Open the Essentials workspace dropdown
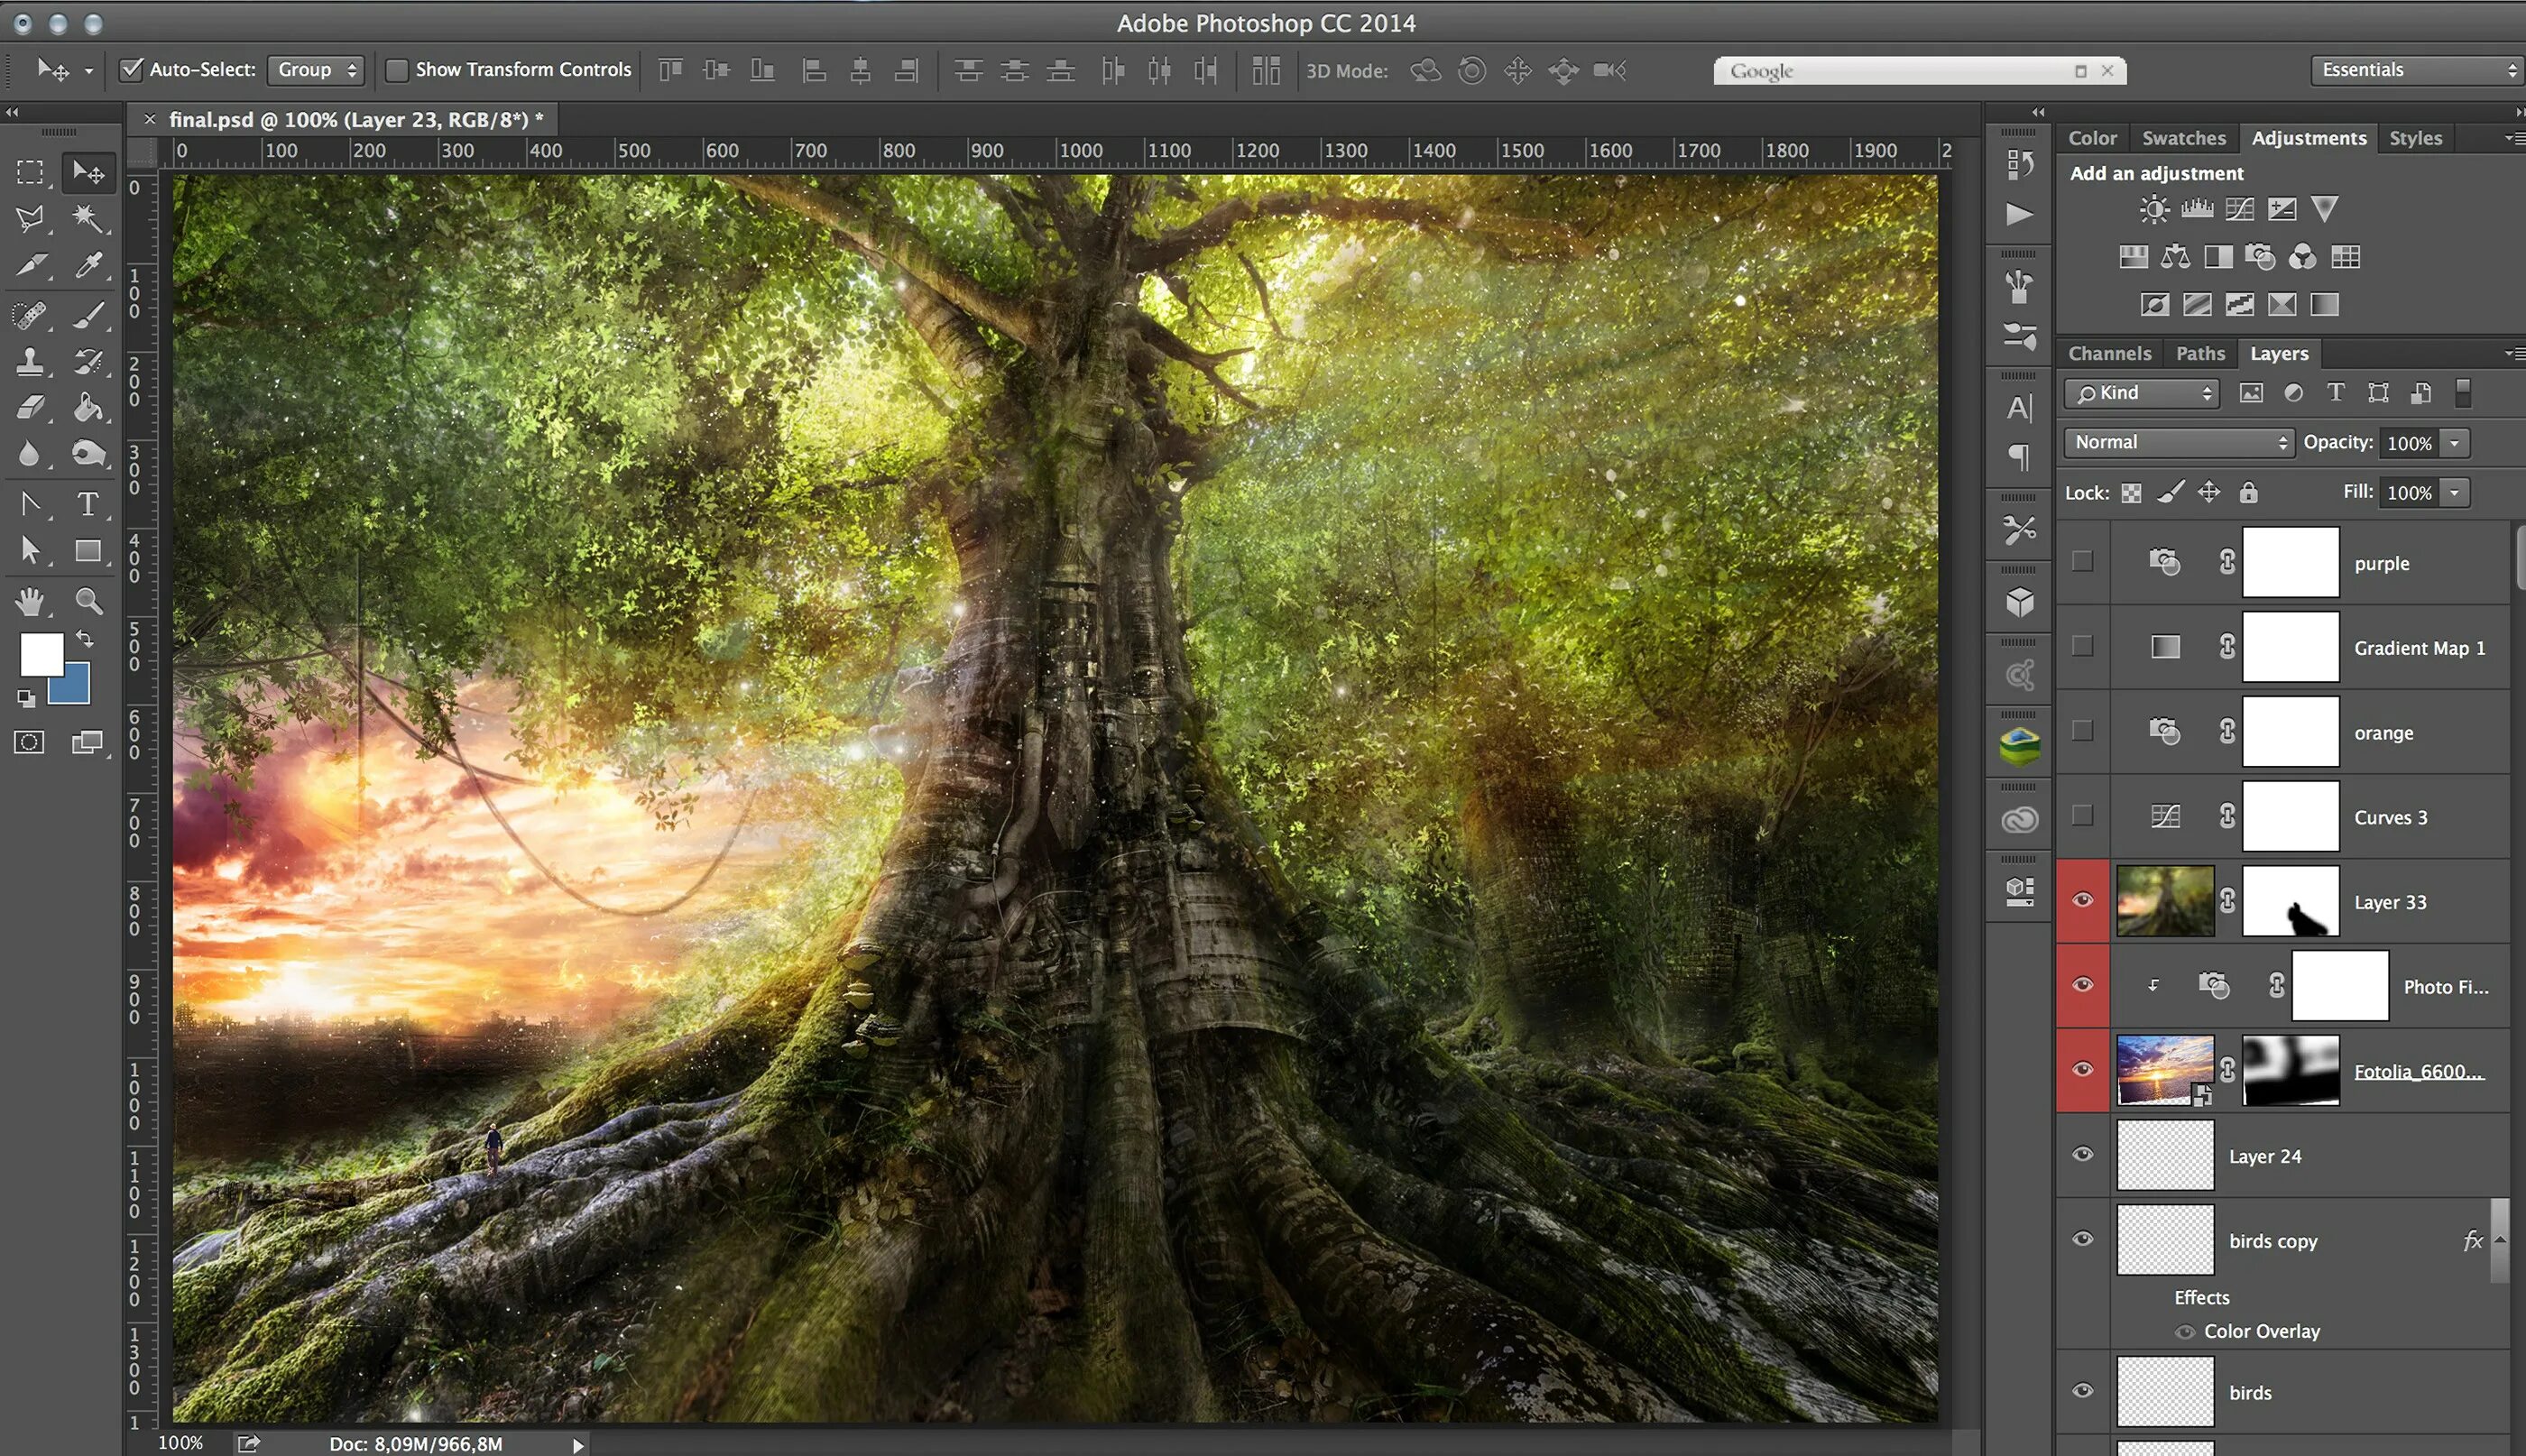 (x=2417, y=70)
